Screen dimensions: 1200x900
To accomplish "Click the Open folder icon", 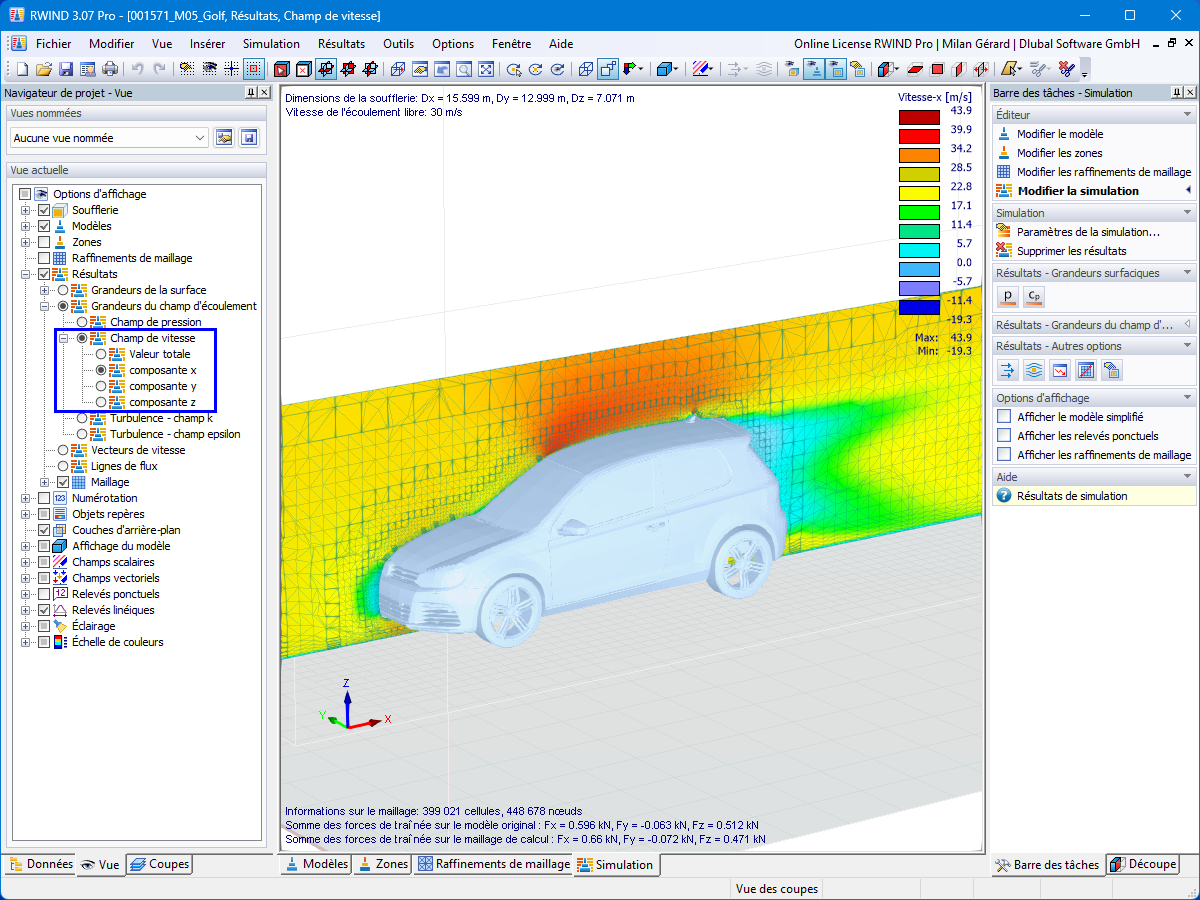I will [x=44, y=69].
